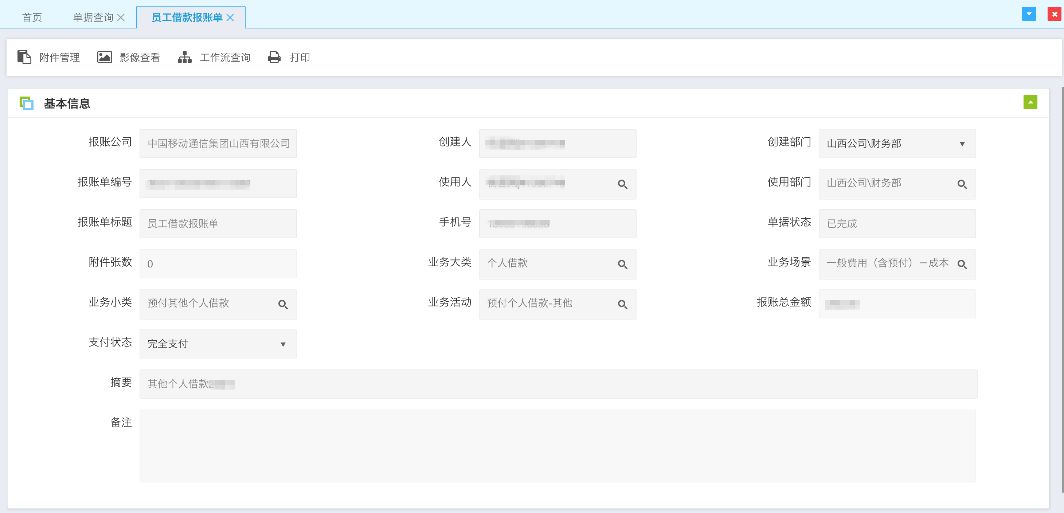Viewport: 1064px width, 513px height.
Task: Close the 单据查询 tab
Action: click(122, 18)
